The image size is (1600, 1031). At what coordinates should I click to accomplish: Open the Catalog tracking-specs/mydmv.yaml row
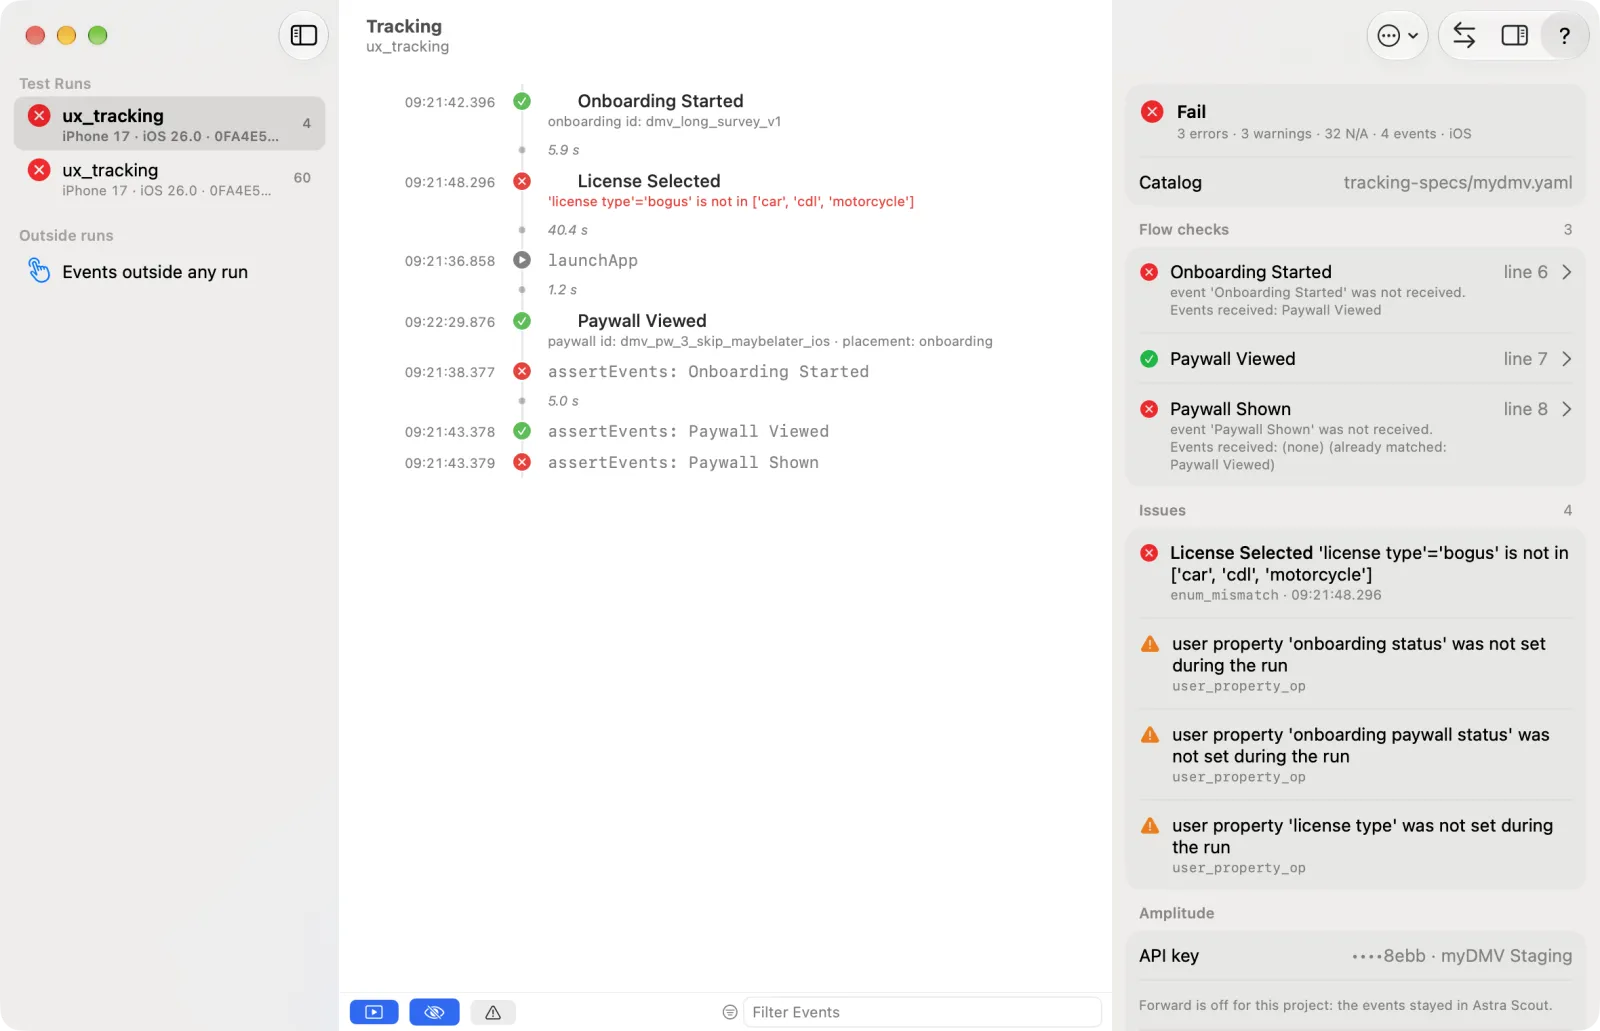click(1355, 183)
